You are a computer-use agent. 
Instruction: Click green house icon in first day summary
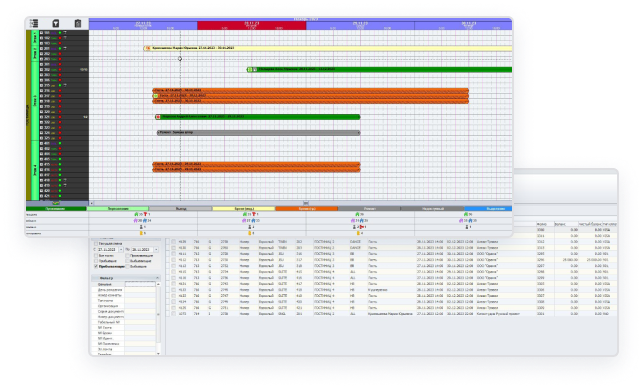(136, 214)
